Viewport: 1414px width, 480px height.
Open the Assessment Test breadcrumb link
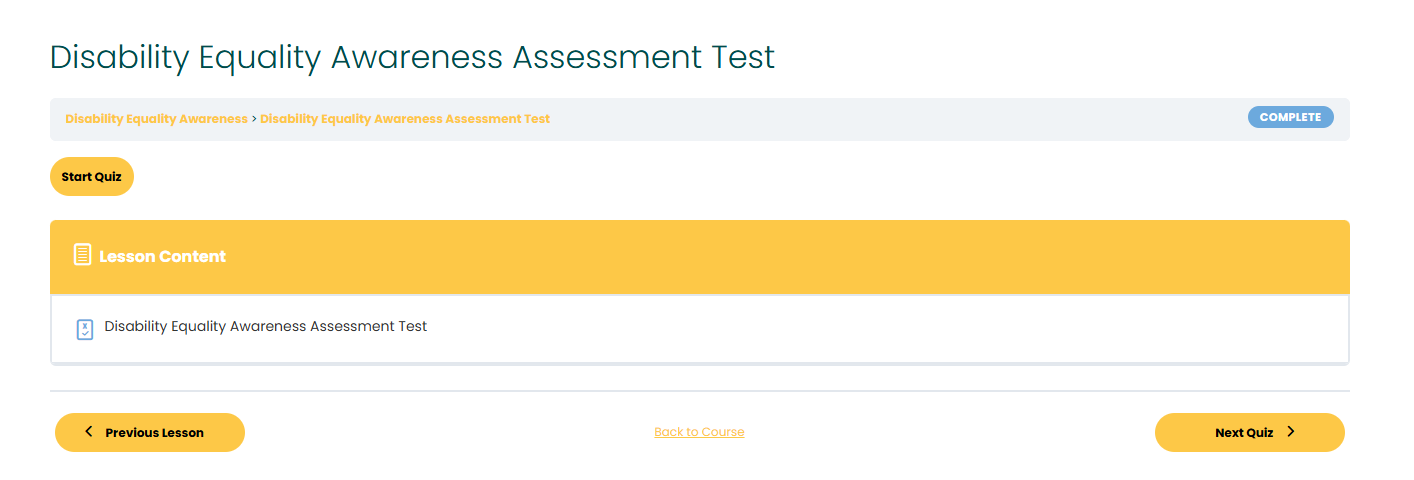tap(405, 119)
